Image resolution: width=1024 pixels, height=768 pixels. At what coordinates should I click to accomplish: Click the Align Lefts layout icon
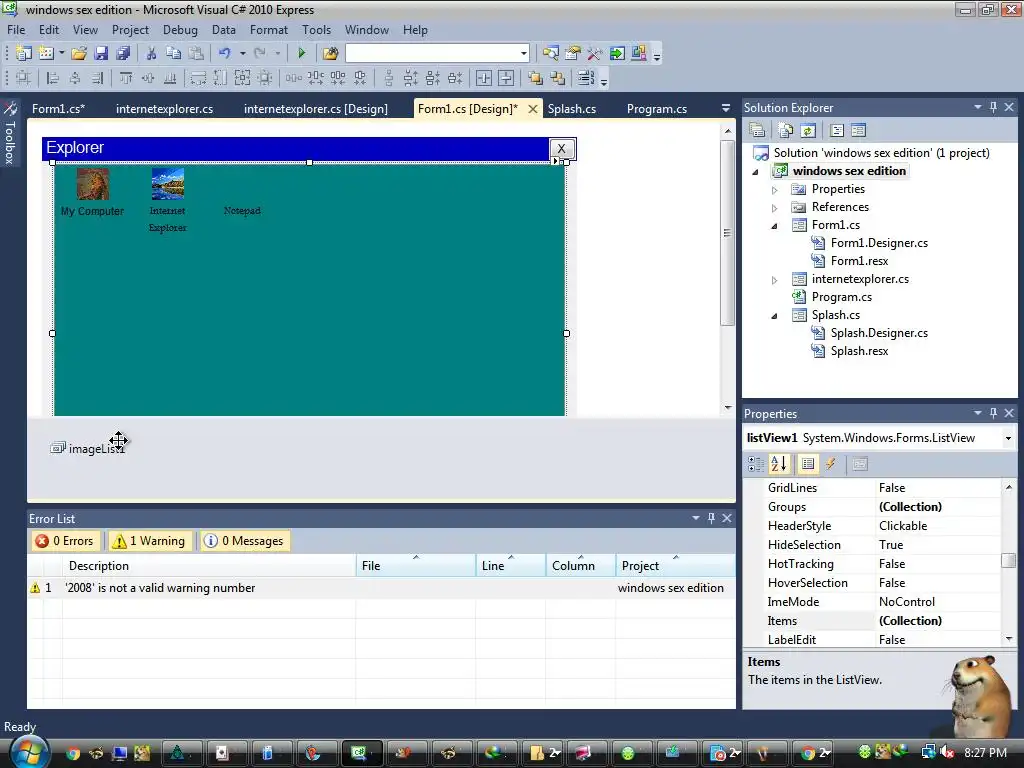point(53,79)
